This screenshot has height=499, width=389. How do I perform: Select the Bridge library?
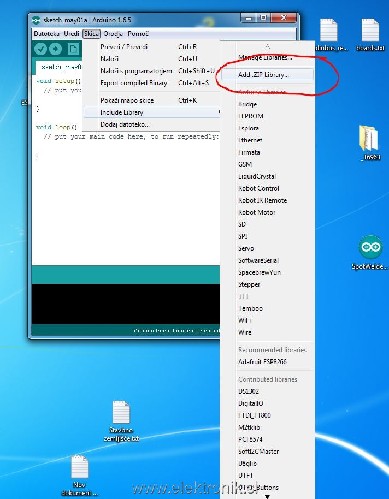(x=247, y=104)
